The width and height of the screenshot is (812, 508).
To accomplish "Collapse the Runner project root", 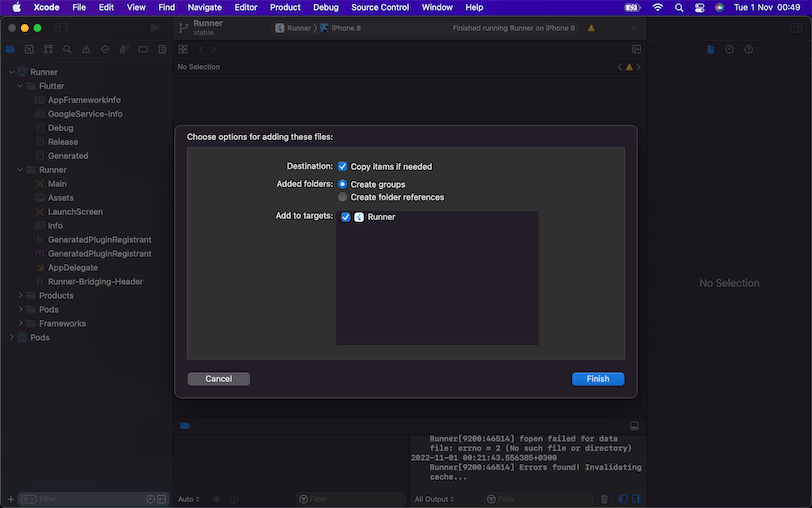I will [x=11, y=72].
